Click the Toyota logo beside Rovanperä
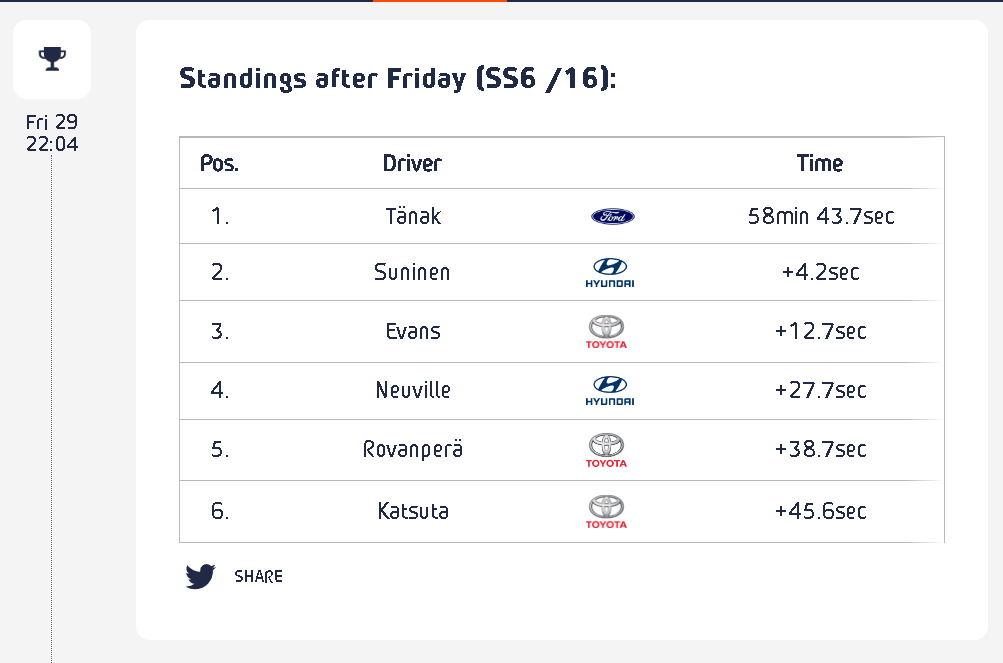Screen dimensions: 1003x663 point(606,450)
